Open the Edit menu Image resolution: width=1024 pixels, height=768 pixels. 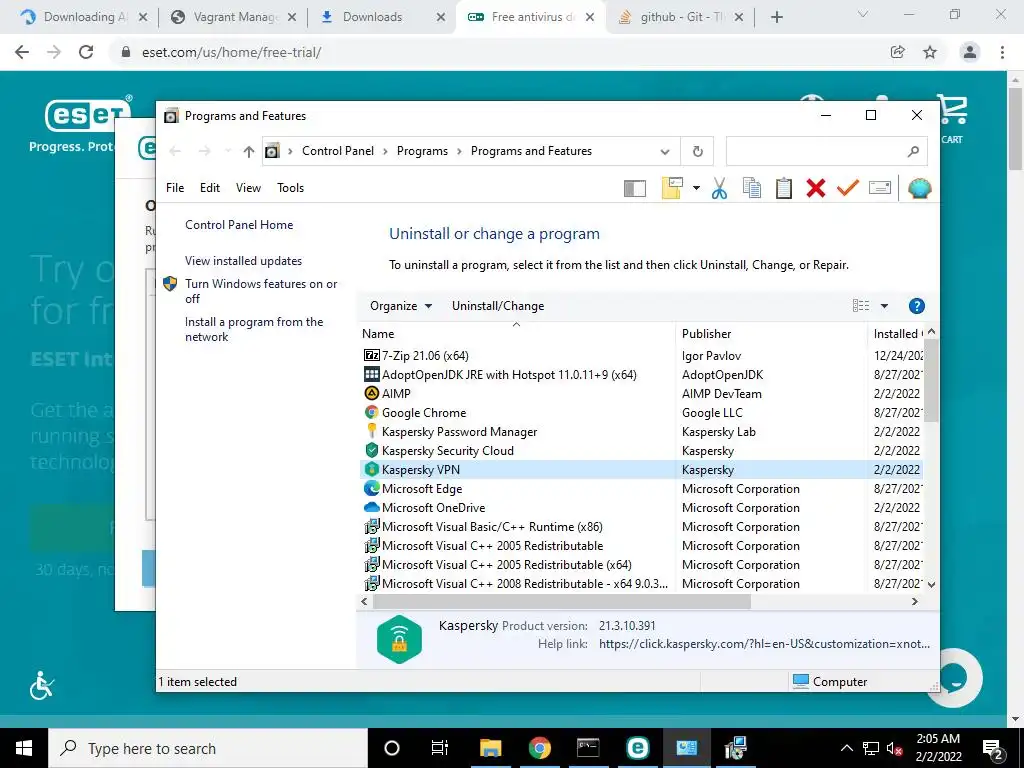click(x=210, y=188)
